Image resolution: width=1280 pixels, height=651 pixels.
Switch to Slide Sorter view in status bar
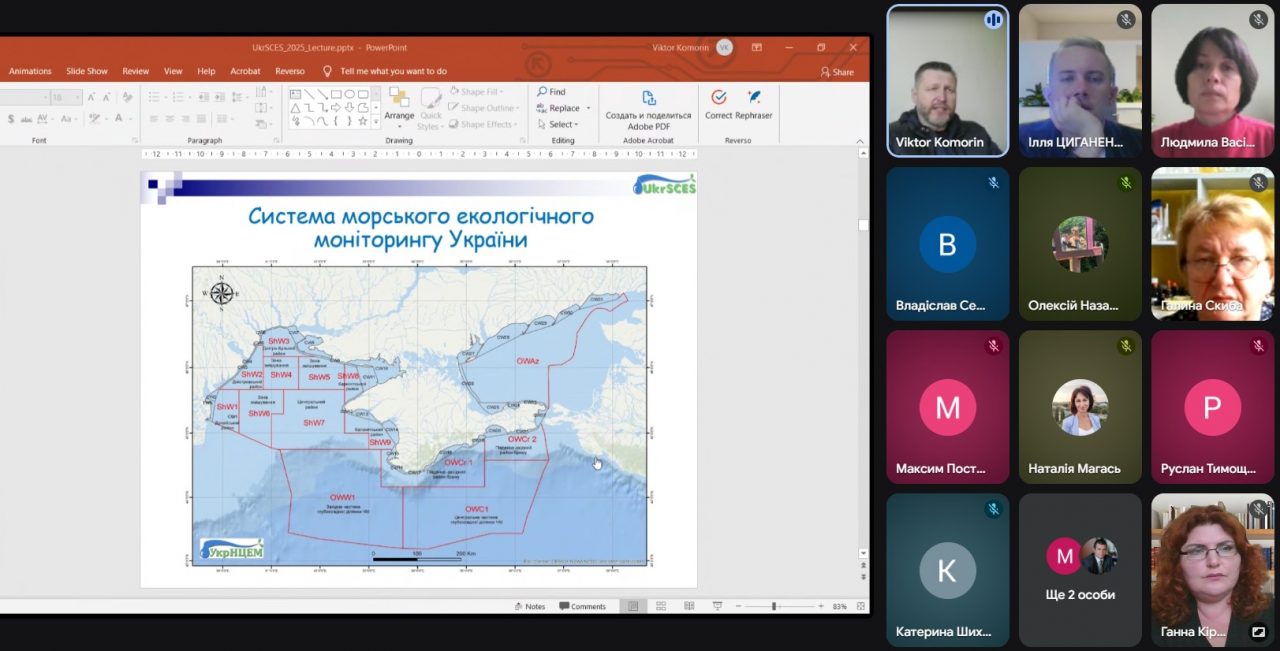[x=661, y=607]
